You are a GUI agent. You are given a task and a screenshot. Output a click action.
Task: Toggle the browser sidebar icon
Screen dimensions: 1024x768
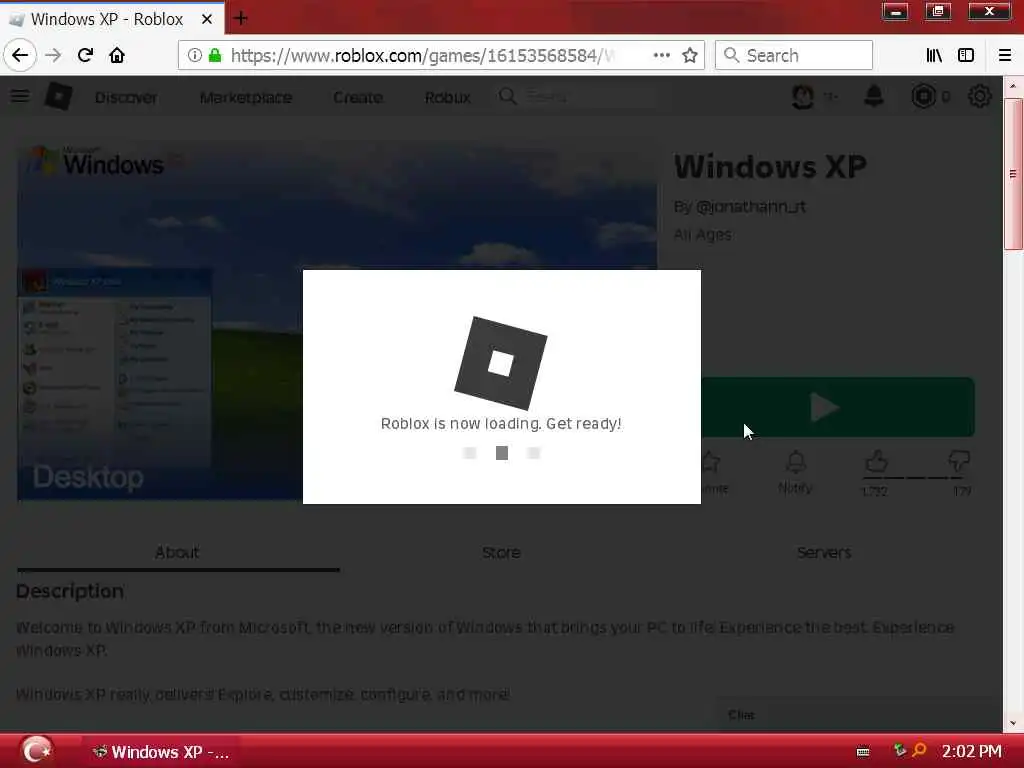click(x=966, y=56)
